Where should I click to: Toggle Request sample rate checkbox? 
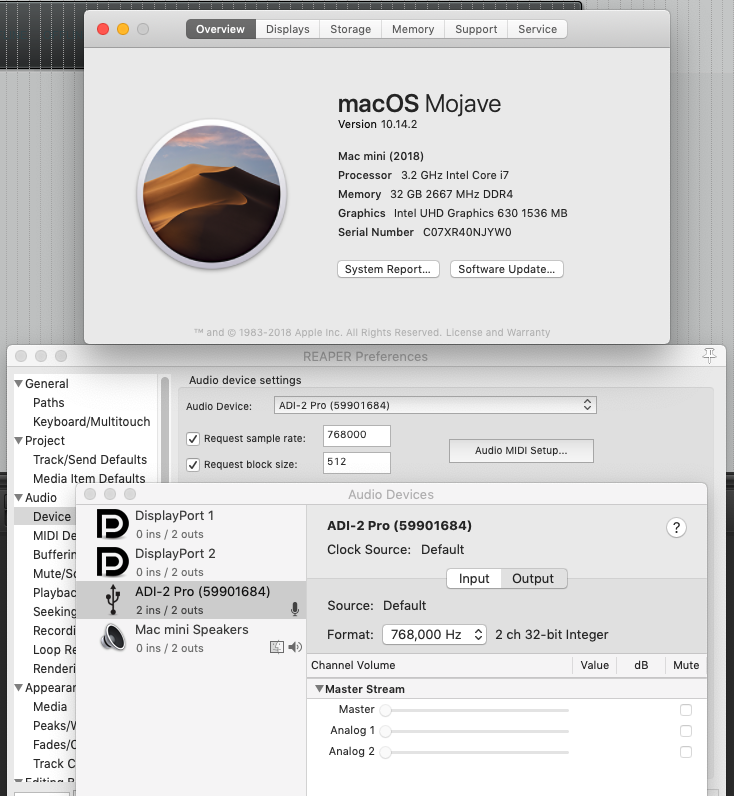tap(193, 439)
